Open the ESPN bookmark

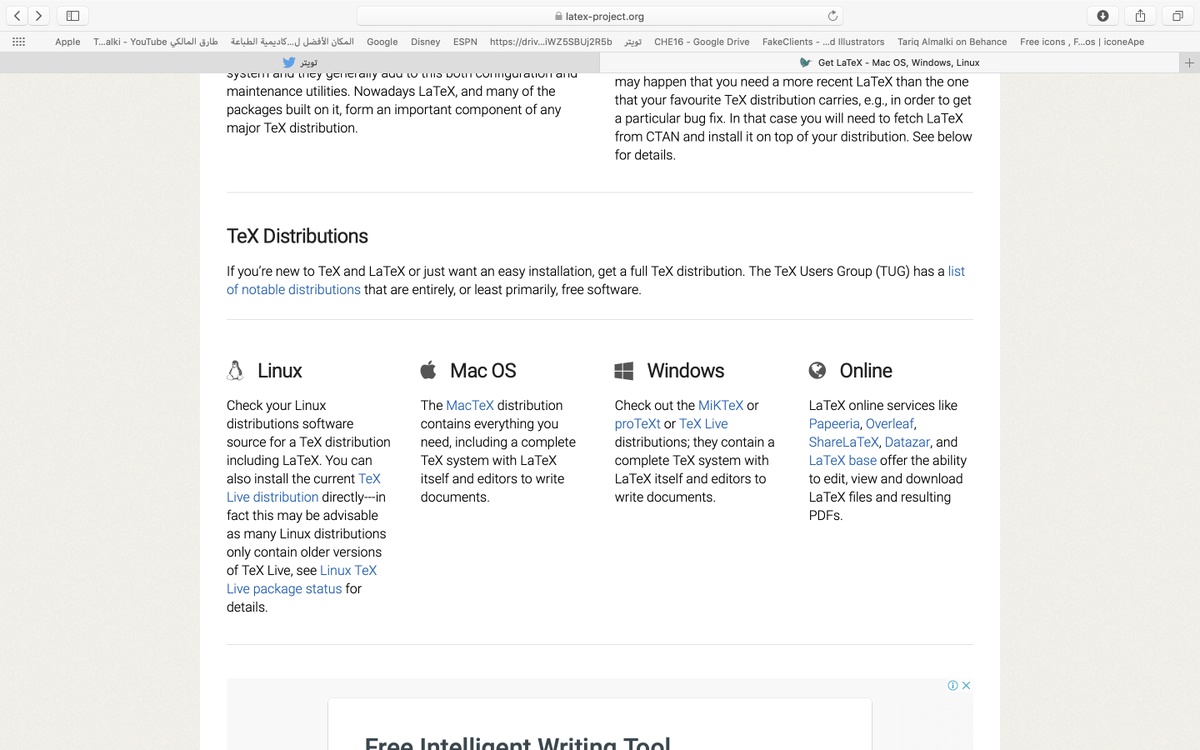[x=465, y=42]
